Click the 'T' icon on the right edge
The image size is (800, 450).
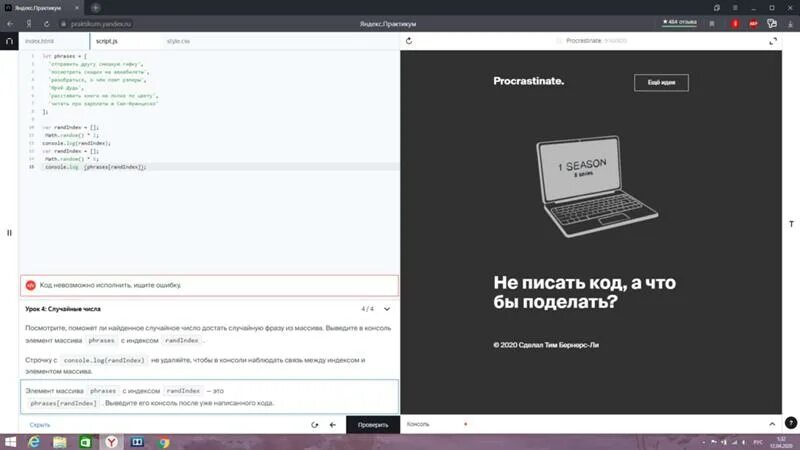(791, 224)
